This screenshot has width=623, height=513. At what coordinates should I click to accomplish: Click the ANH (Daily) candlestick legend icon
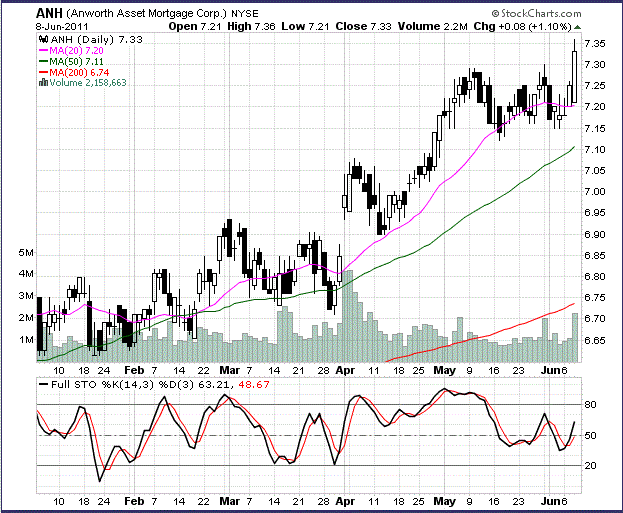pyautogui.click(x=40, y=38)
